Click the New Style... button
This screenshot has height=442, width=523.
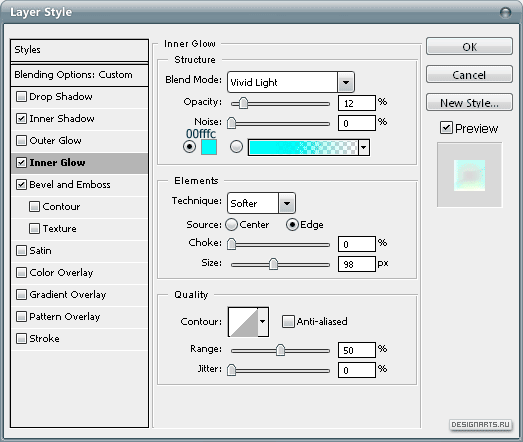(x=469, y=102)
